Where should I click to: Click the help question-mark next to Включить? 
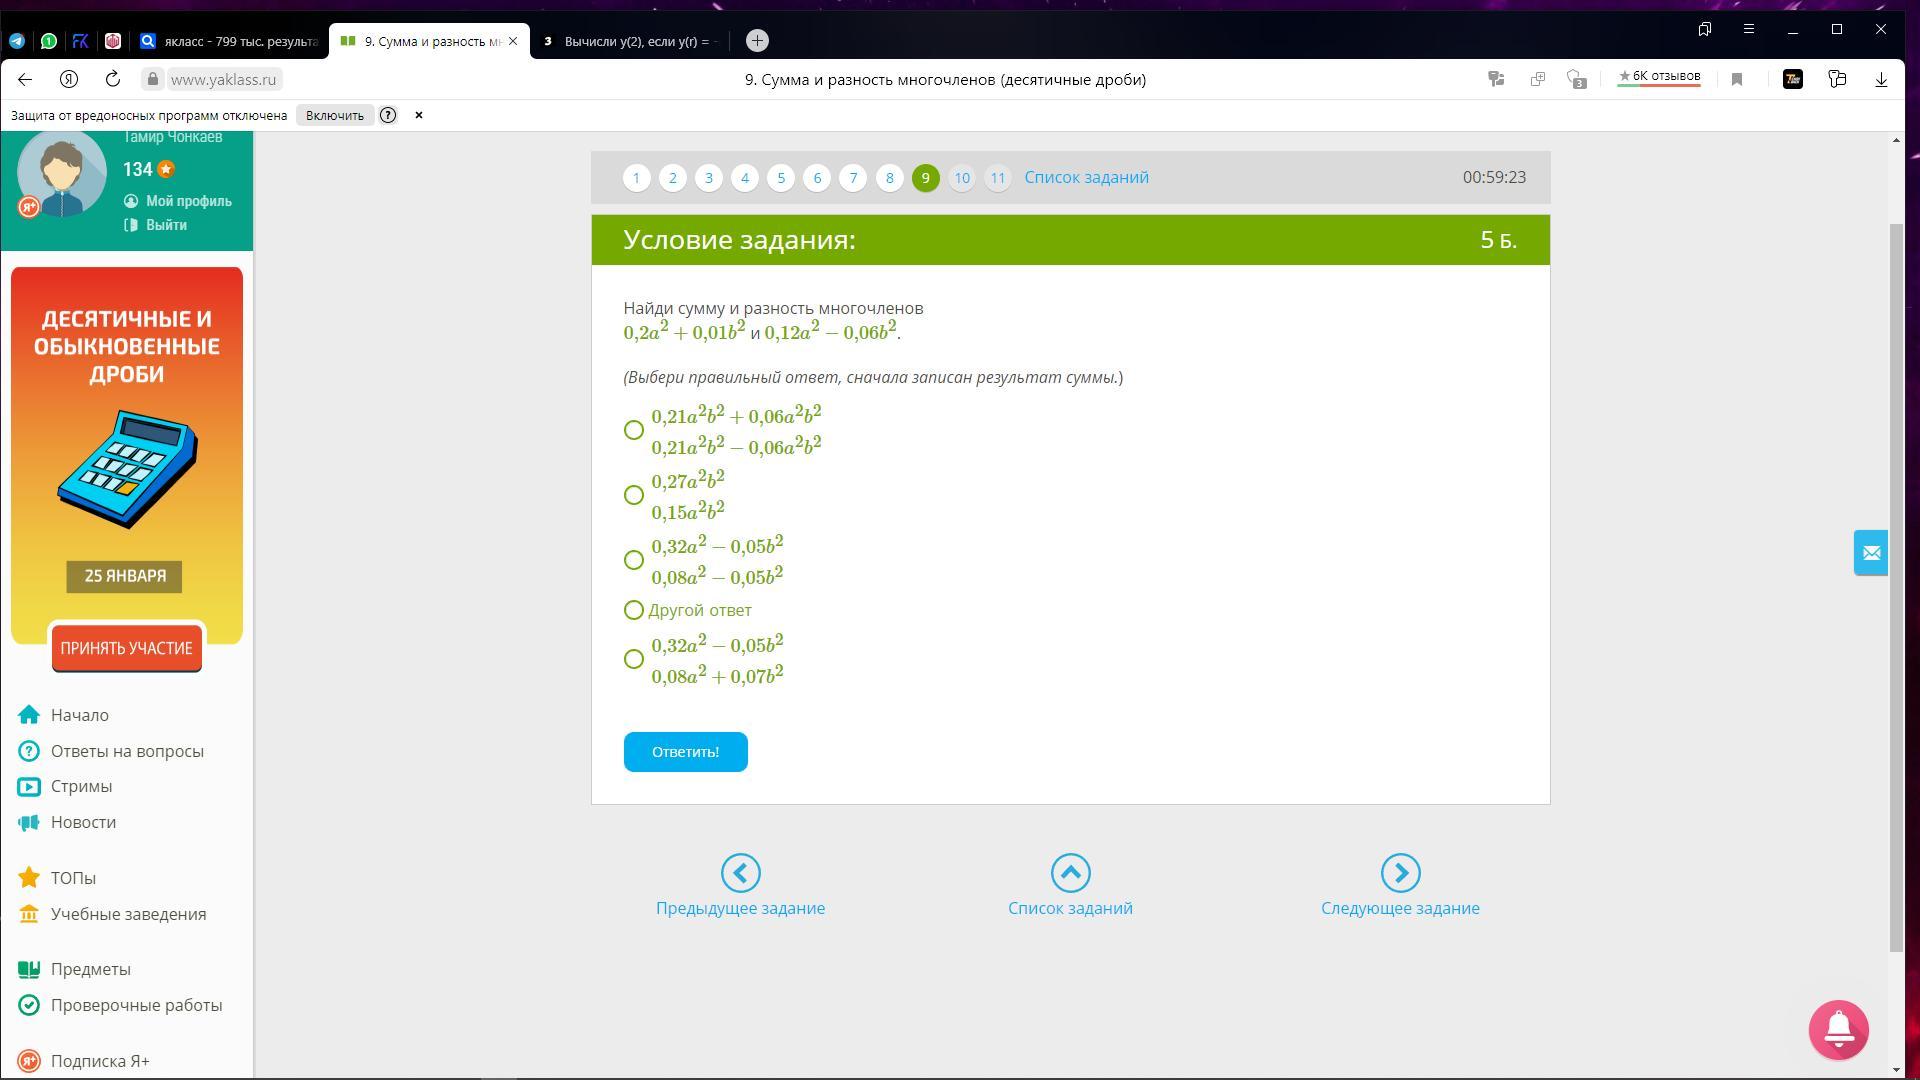pos(388,115)
